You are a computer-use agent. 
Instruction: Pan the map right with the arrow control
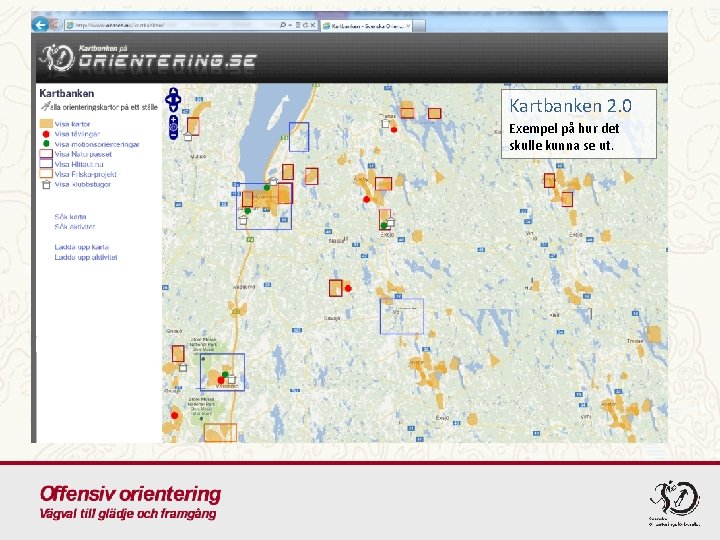tap(179, 100)
